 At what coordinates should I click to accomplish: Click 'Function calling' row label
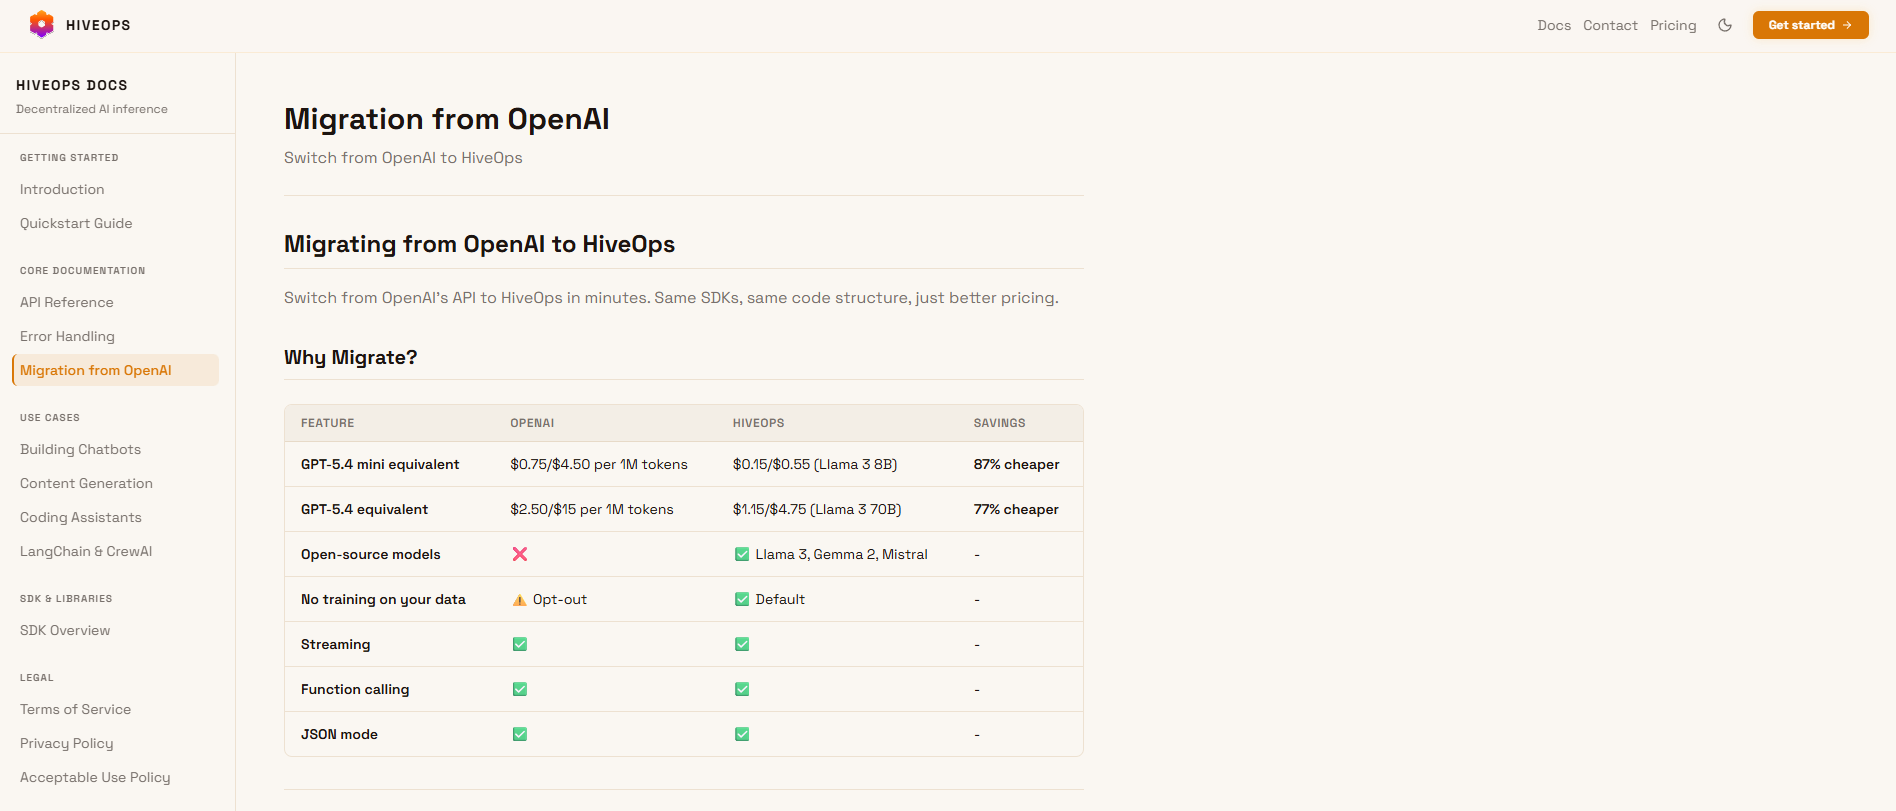point(355,689)
